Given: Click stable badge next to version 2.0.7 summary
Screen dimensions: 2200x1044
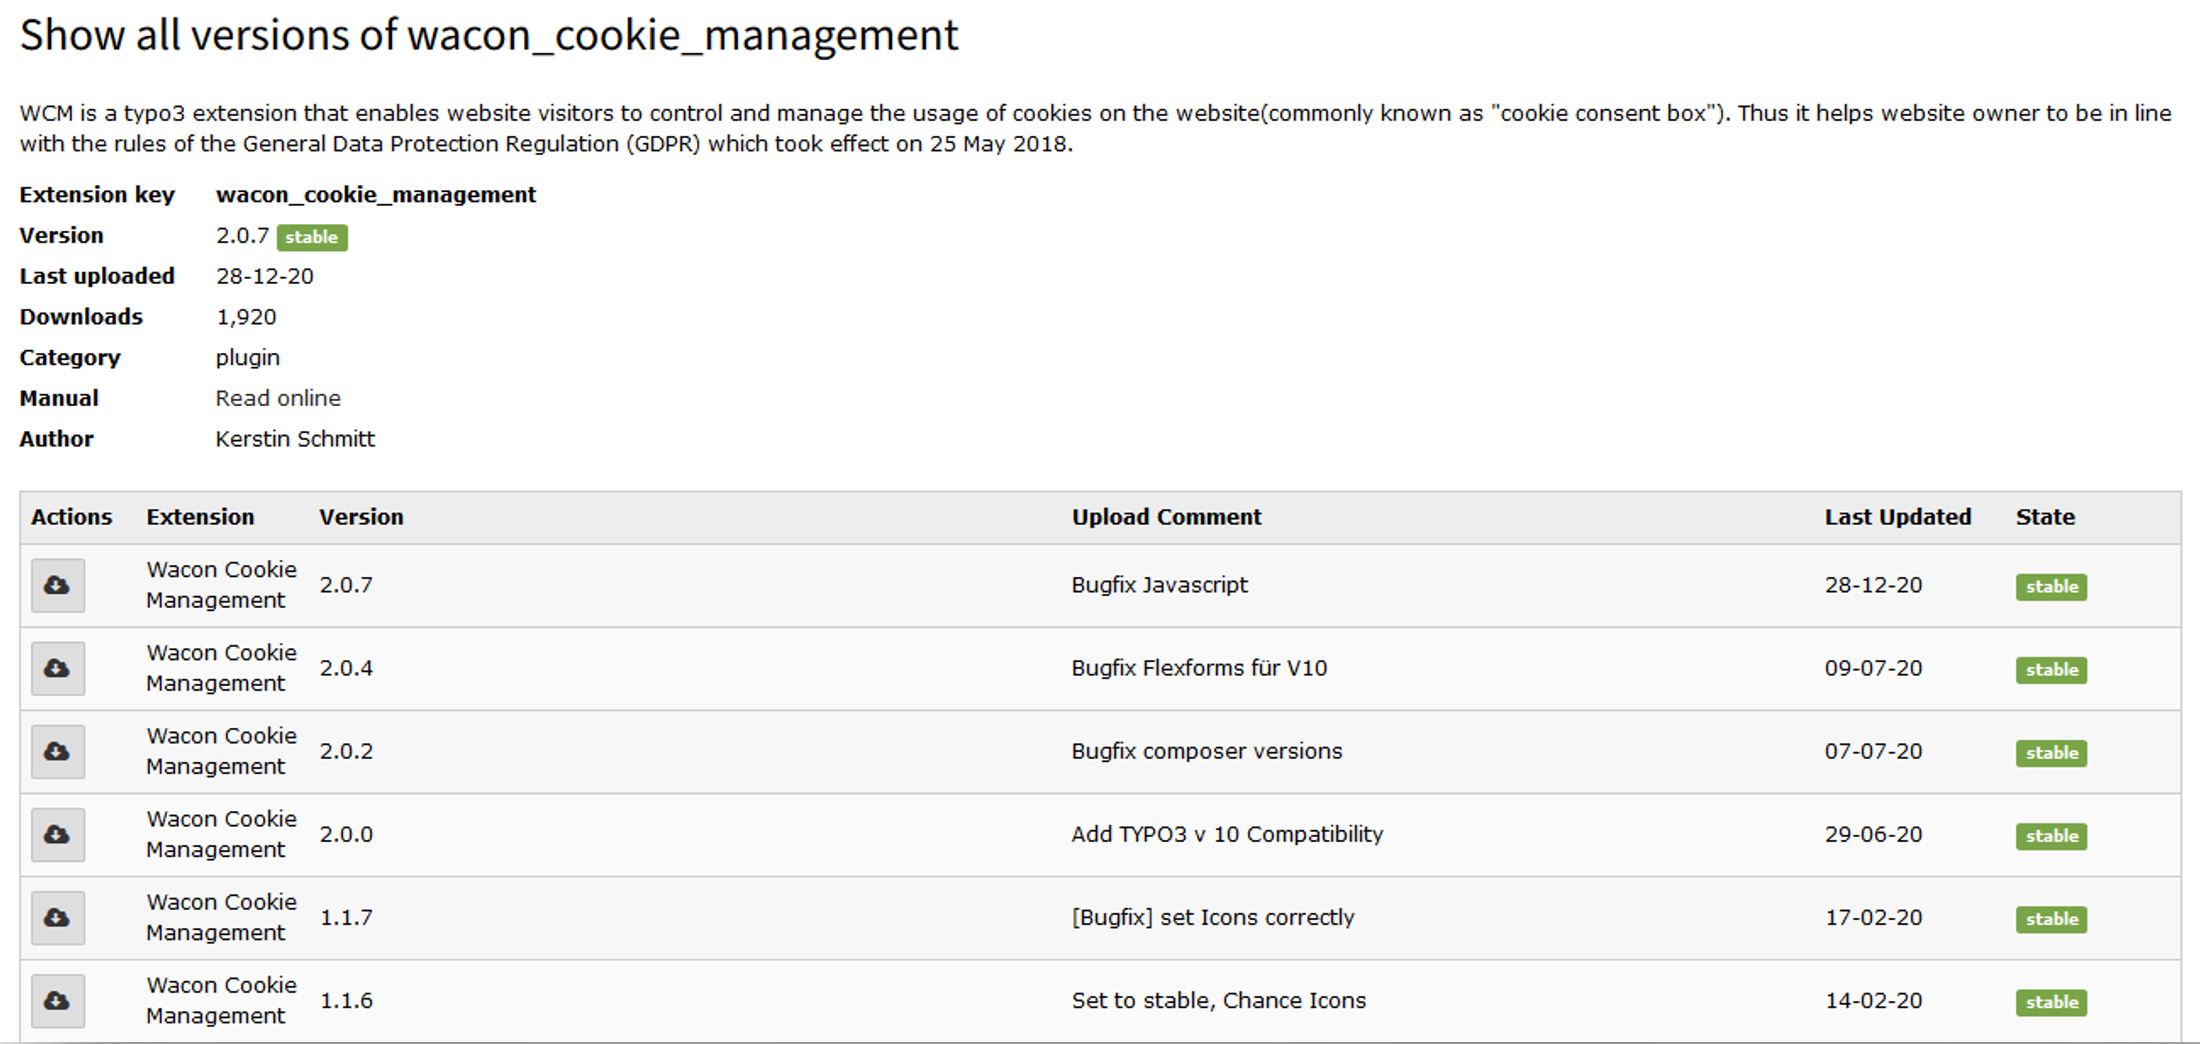Looking at the screenshot, I should 312,237.
